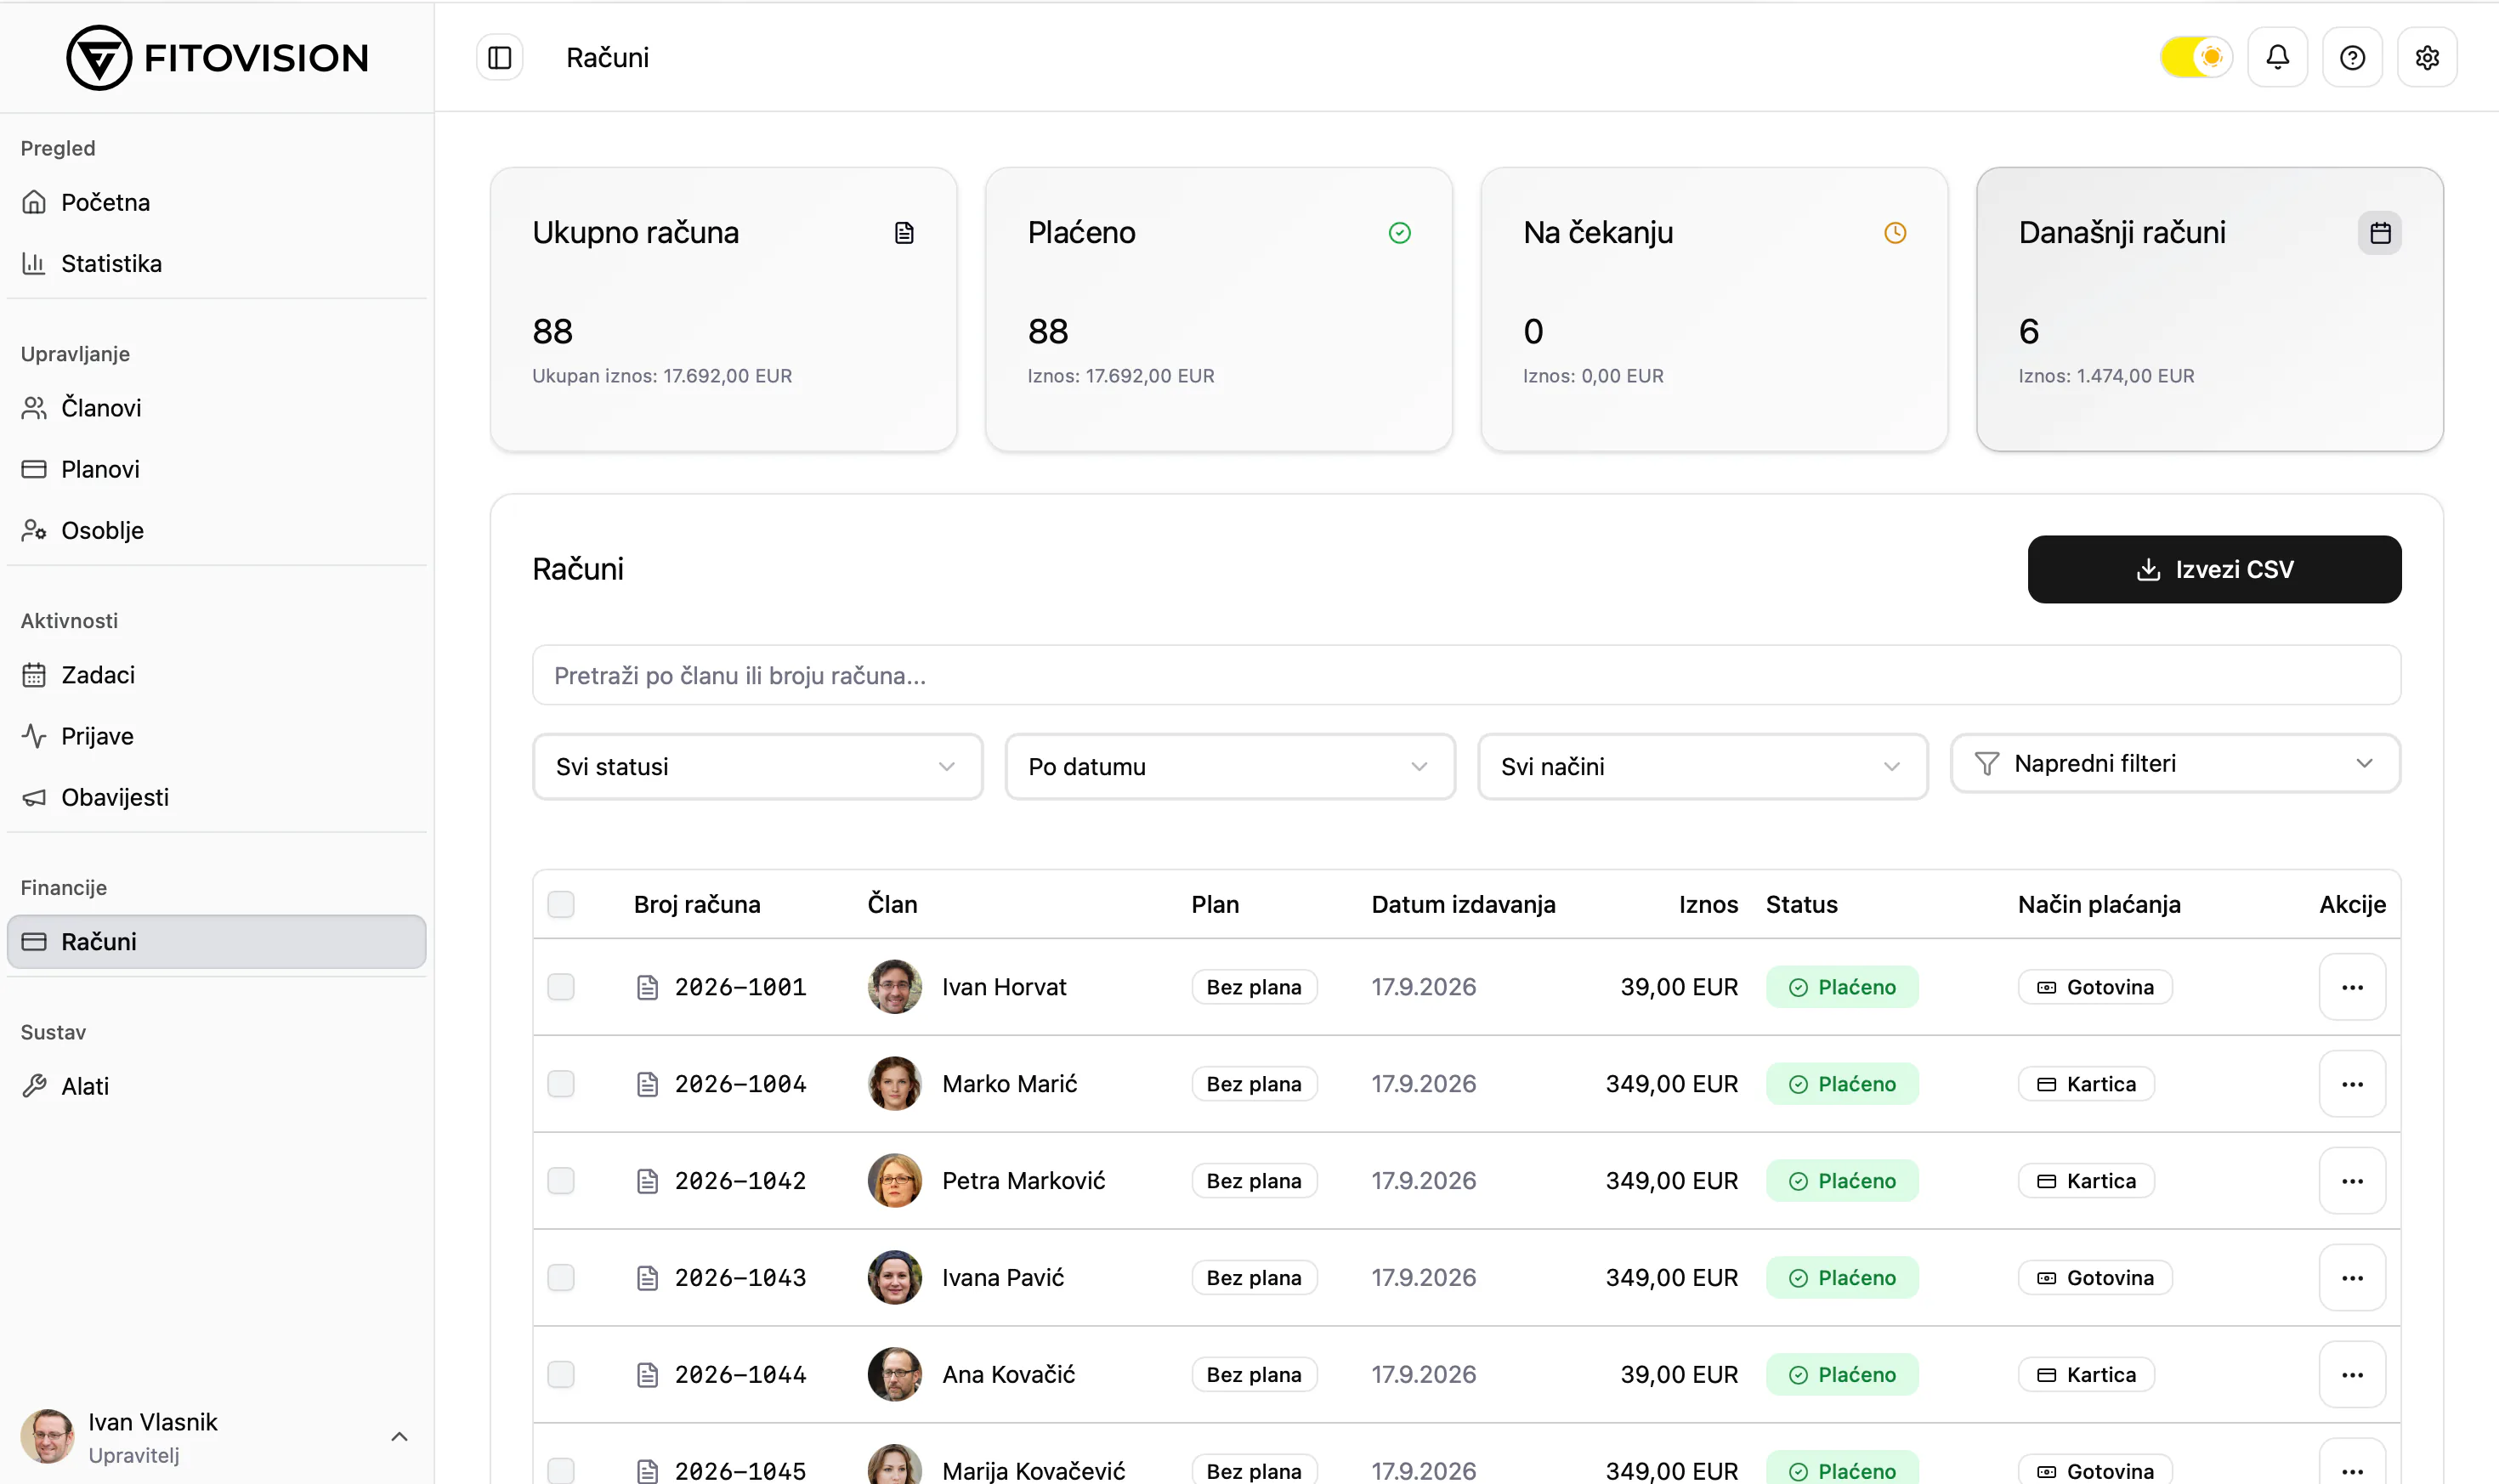Screen dimensions: 2499x1484
Task: Click the invoice search field
Action: (1466, 675)
